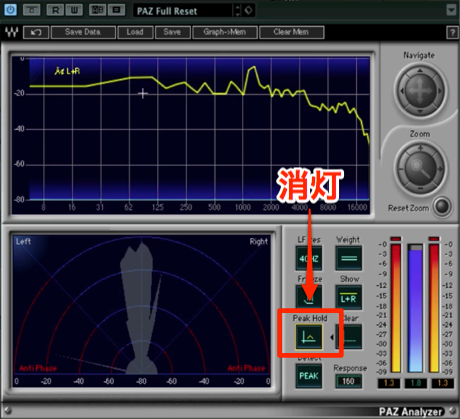Toggle the plugin power bypass button
Image resolution: width=460 pixels, height=419 pixels.
click(10, 10)
